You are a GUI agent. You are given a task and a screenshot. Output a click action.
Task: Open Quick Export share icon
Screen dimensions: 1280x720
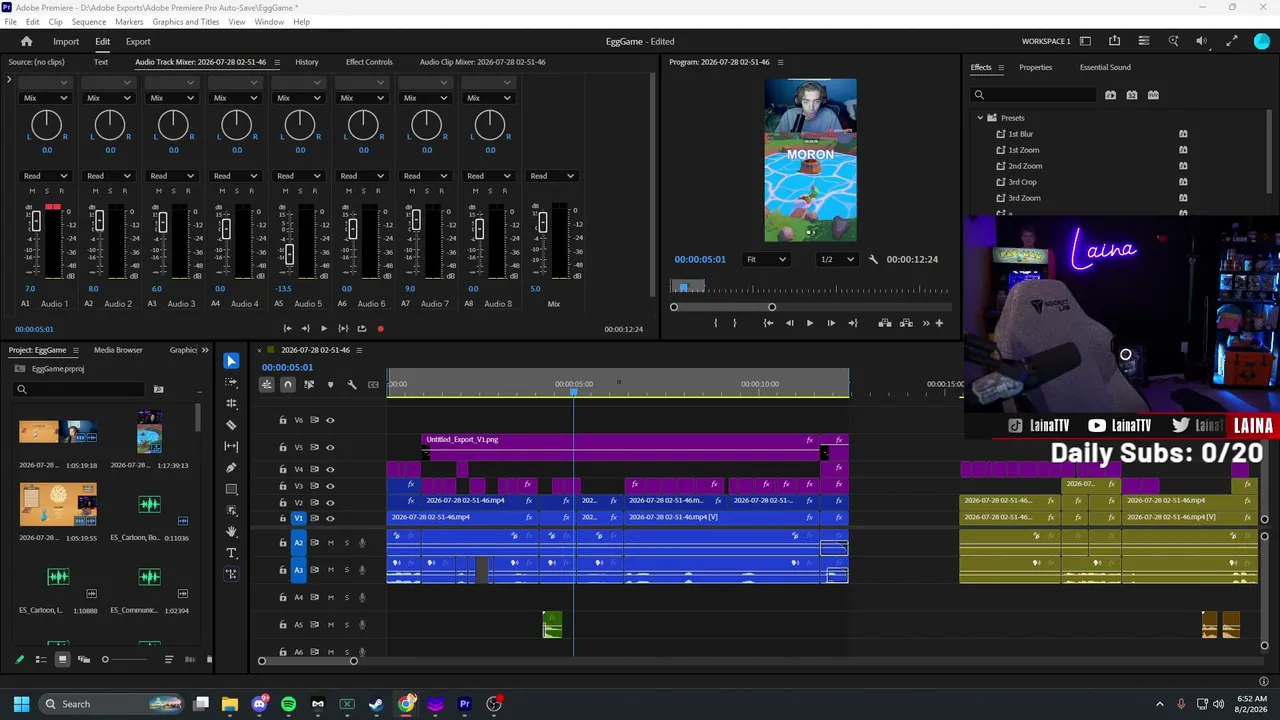point(1114,41)
